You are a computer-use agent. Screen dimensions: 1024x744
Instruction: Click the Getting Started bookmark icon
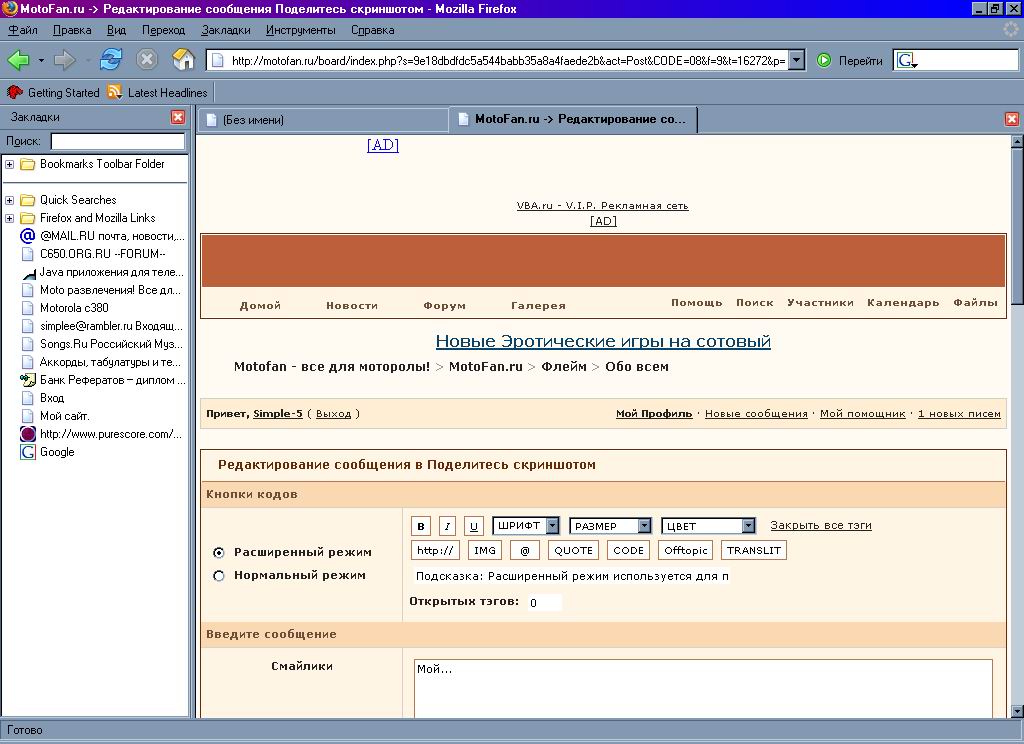pyautogui.click(x=14, y=92)
